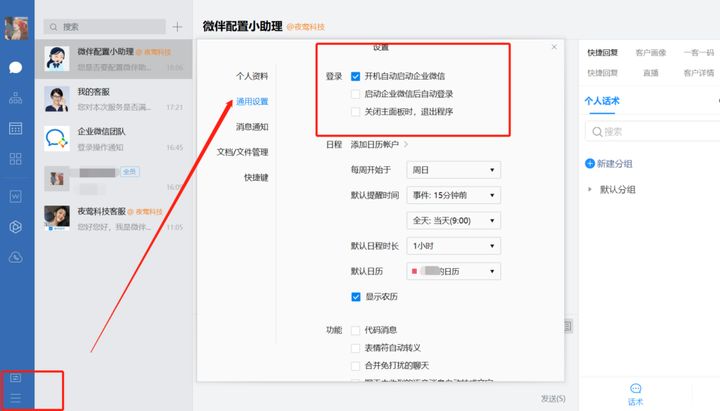Click the 个人话术 search input field
Viewport: 720px width, 411px height.
click(650, 131)
